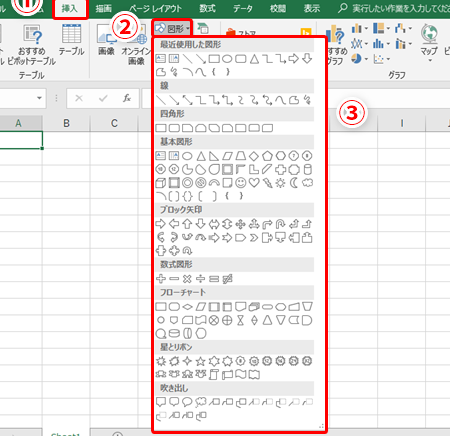Switch to the 数式 tab
The width and height of the screenshot is (450, 436).
pyautogui.click(x=207, y=8)
